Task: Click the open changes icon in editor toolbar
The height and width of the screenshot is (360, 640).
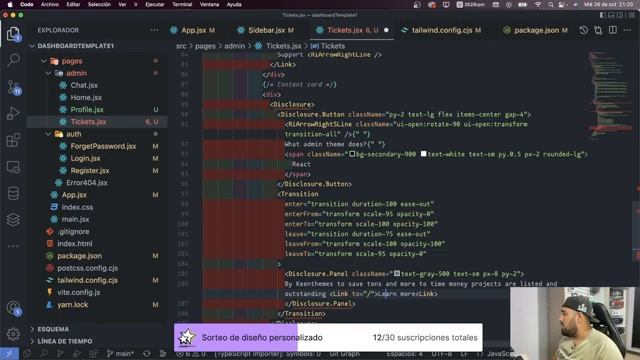Action: (598, 30)
